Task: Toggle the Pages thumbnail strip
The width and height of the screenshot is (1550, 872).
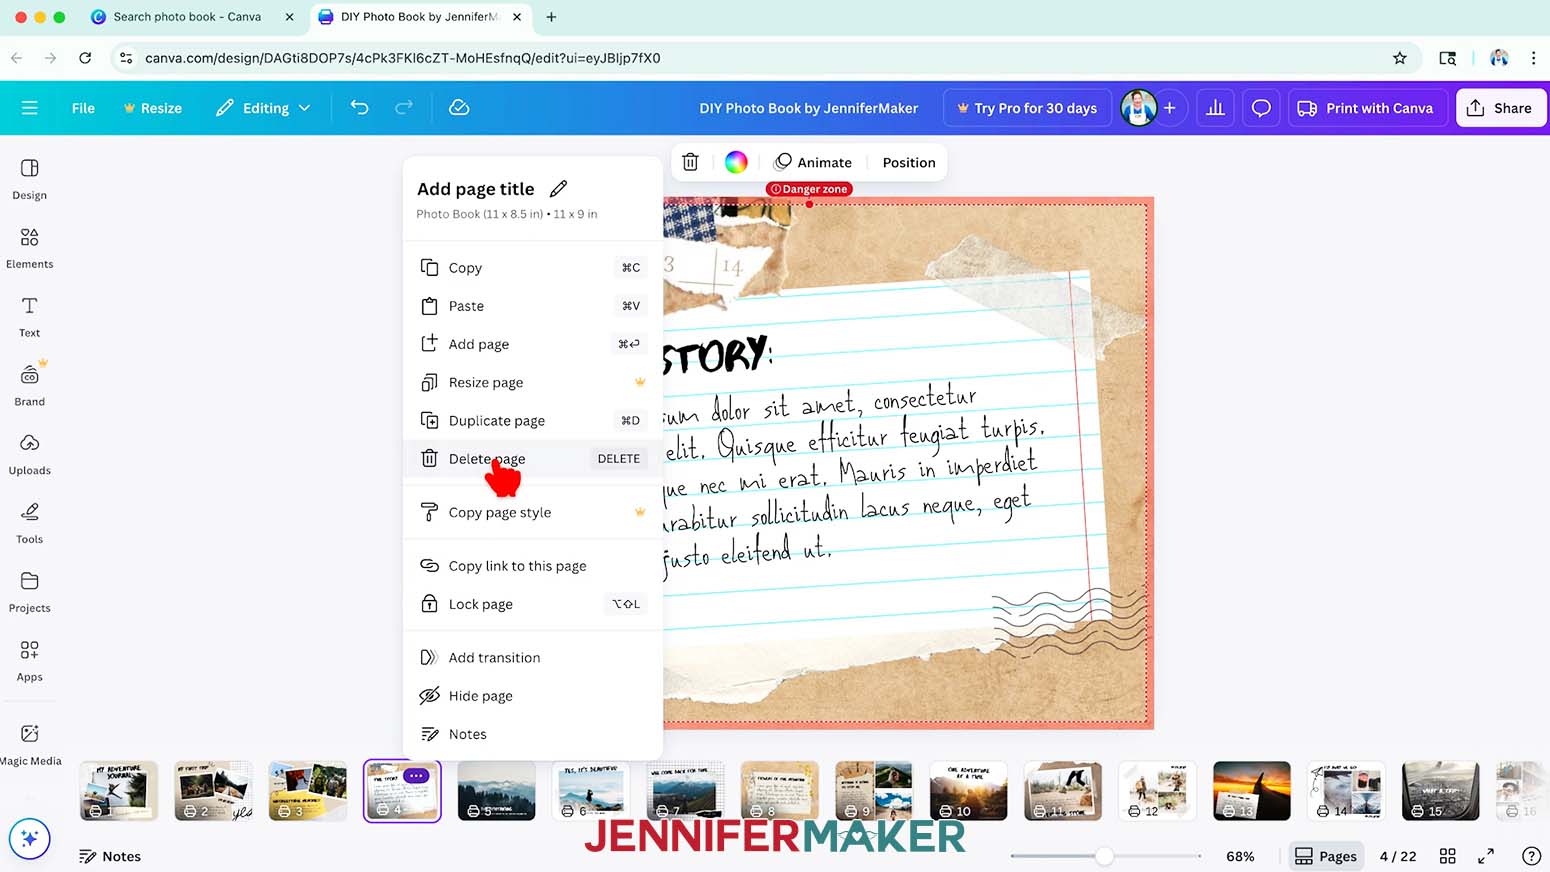Action: point(1326,856)
